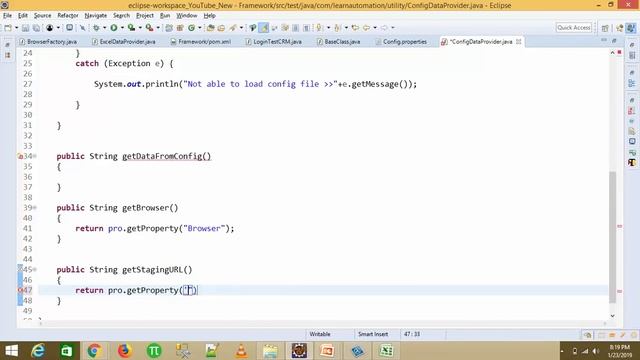This screenshot has height=360, width=640.
Task: Open the Coverage dropdown arrow
Action: [140, 28]
